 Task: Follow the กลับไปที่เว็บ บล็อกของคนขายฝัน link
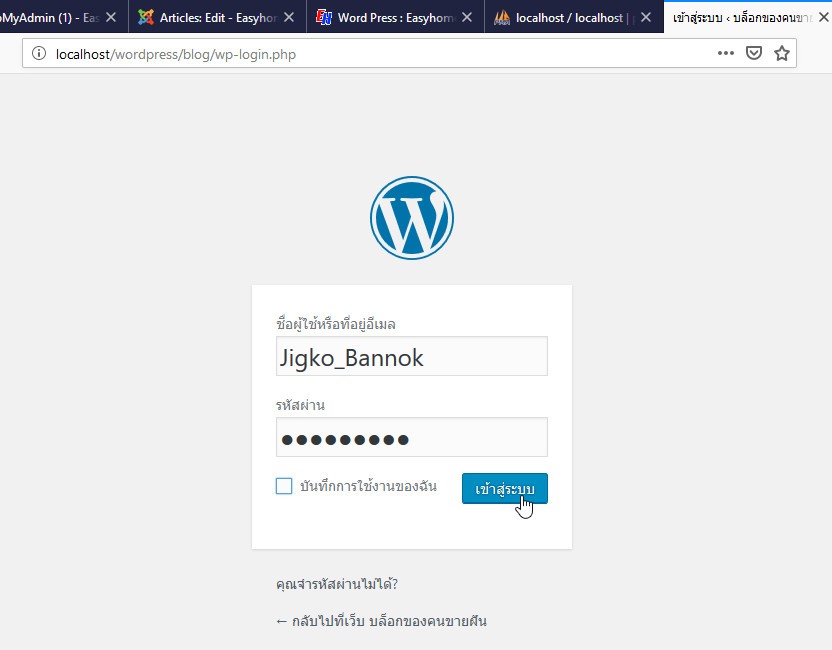[383, 620]
